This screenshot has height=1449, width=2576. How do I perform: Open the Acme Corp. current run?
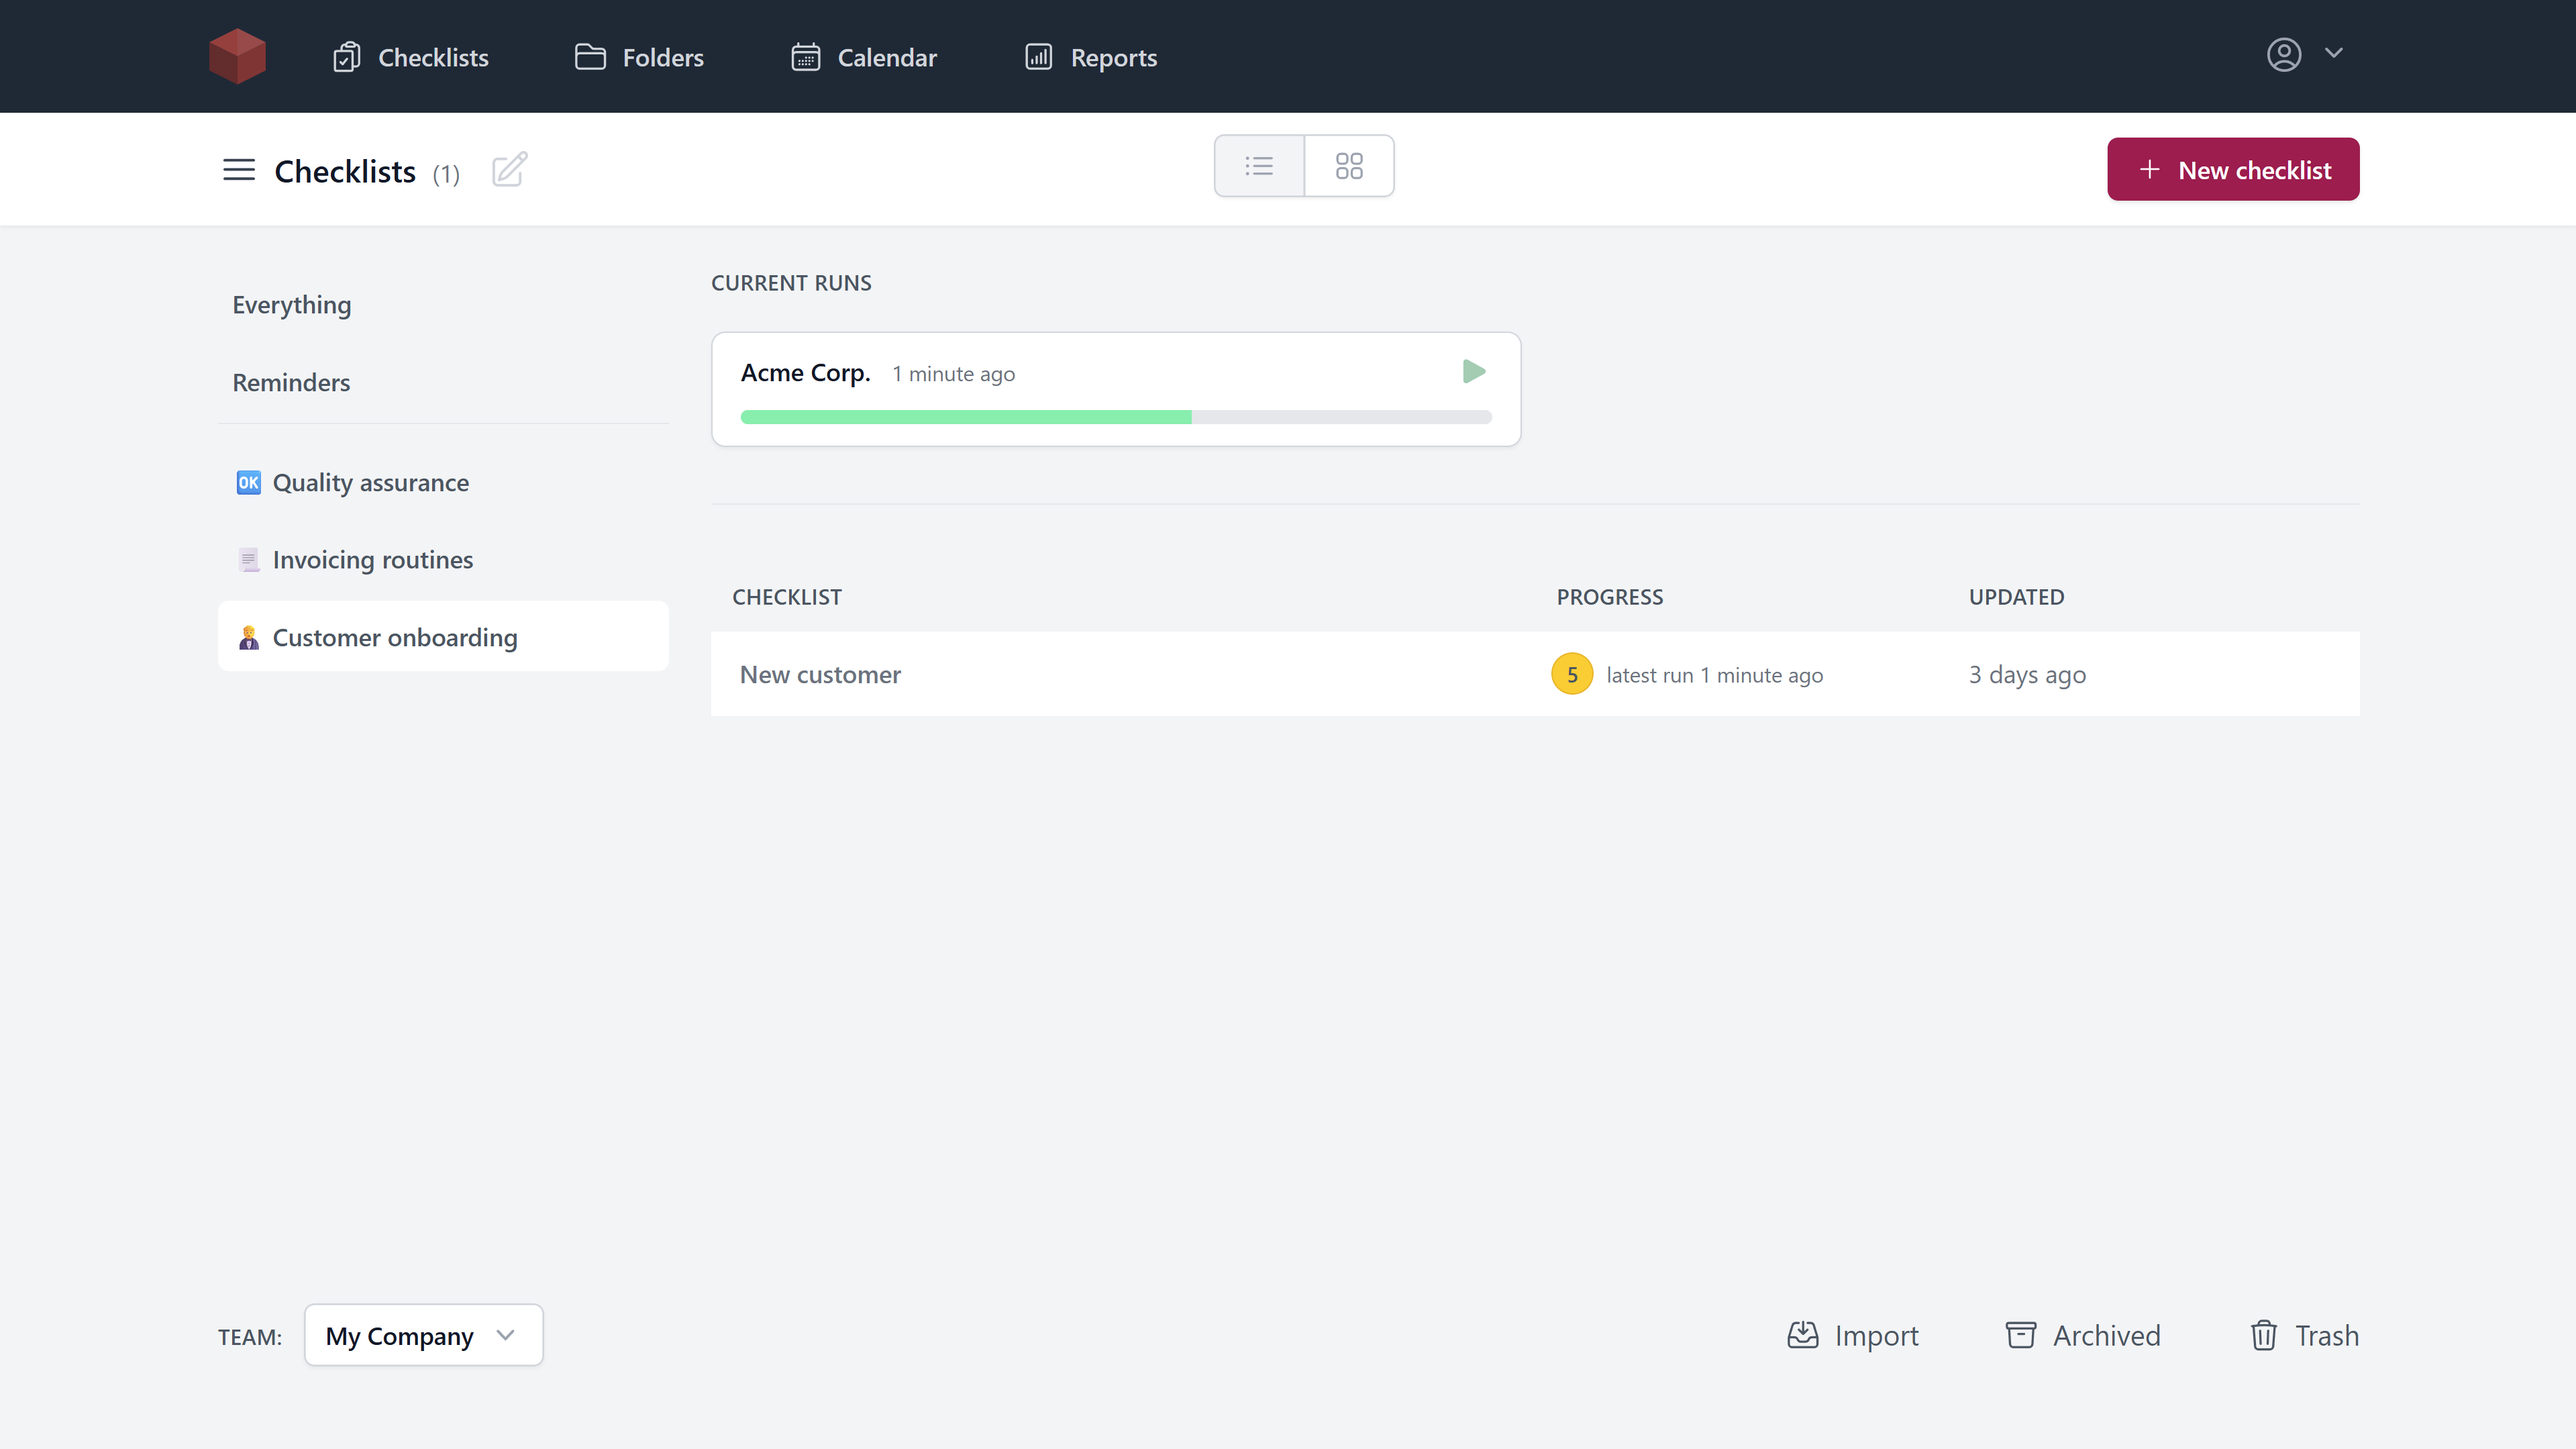click(1116, 389)
